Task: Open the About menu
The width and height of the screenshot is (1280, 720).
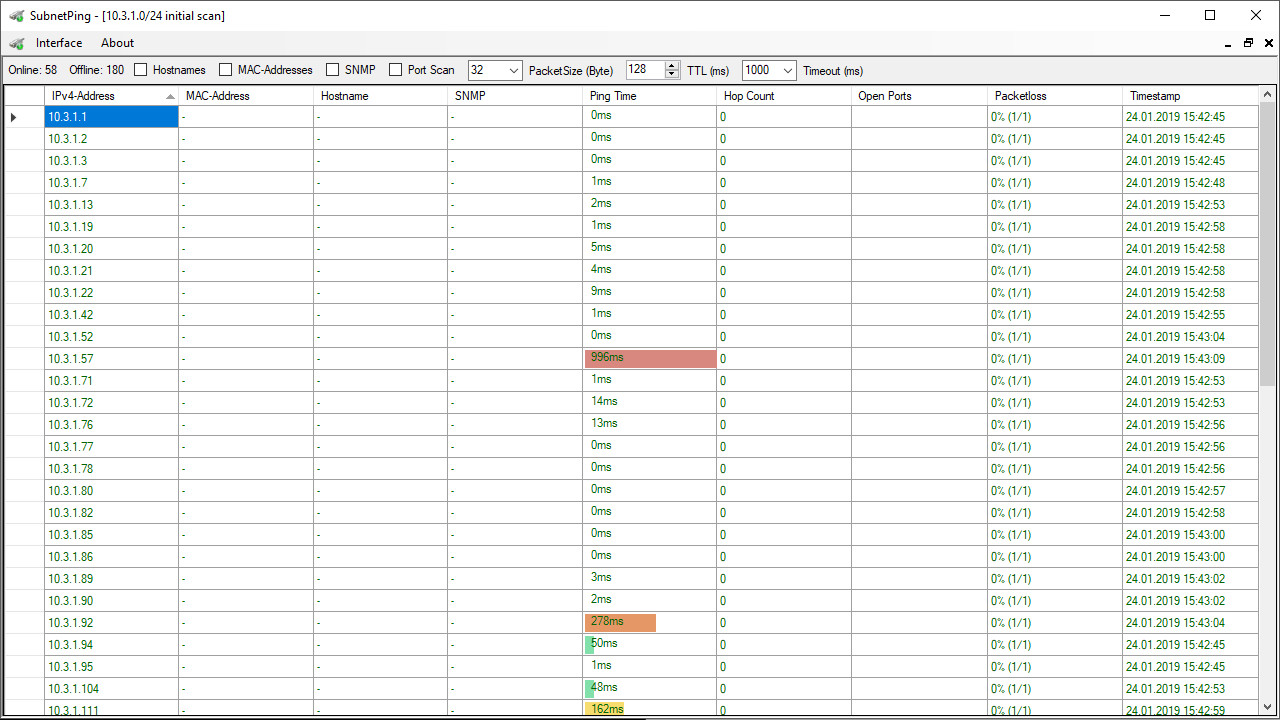Action: coord(117,43)
